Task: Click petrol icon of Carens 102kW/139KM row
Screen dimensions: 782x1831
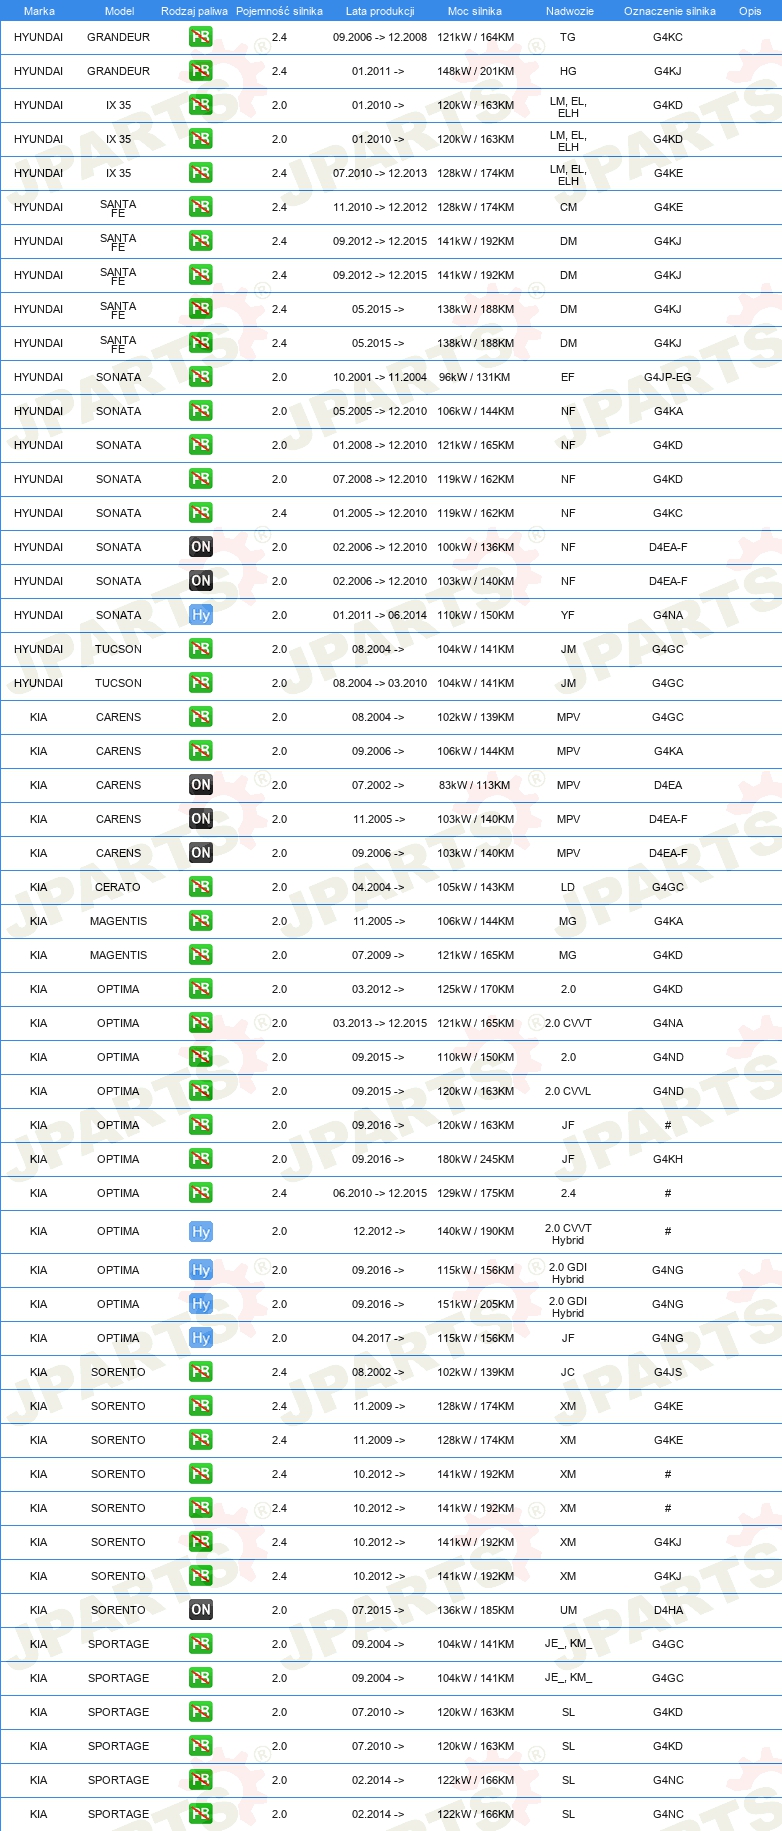Action: click(x=201, y=717)
